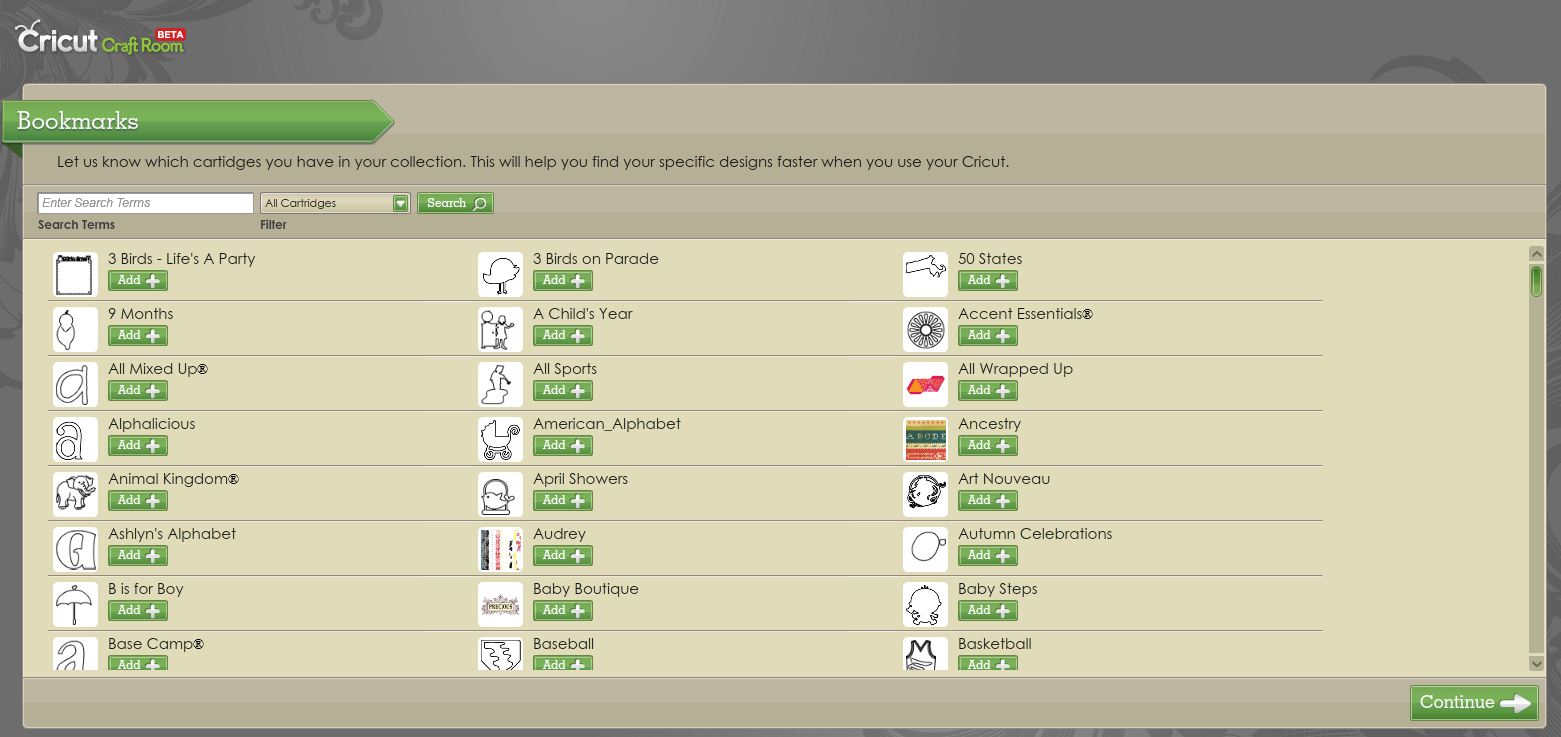This screenshot has width=1561, height=737.
Task: Add the Ashlyn's Alphabet cartridge
Action: [x=138, y=556]
